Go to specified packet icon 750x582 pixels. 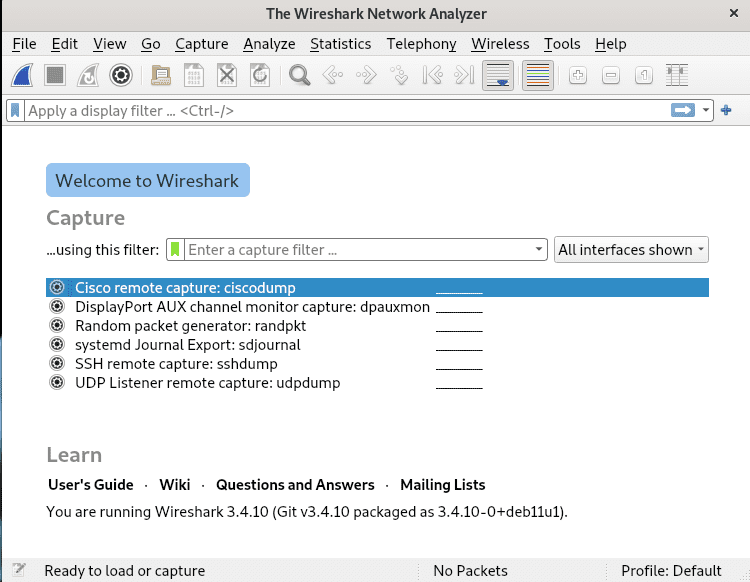399,76
